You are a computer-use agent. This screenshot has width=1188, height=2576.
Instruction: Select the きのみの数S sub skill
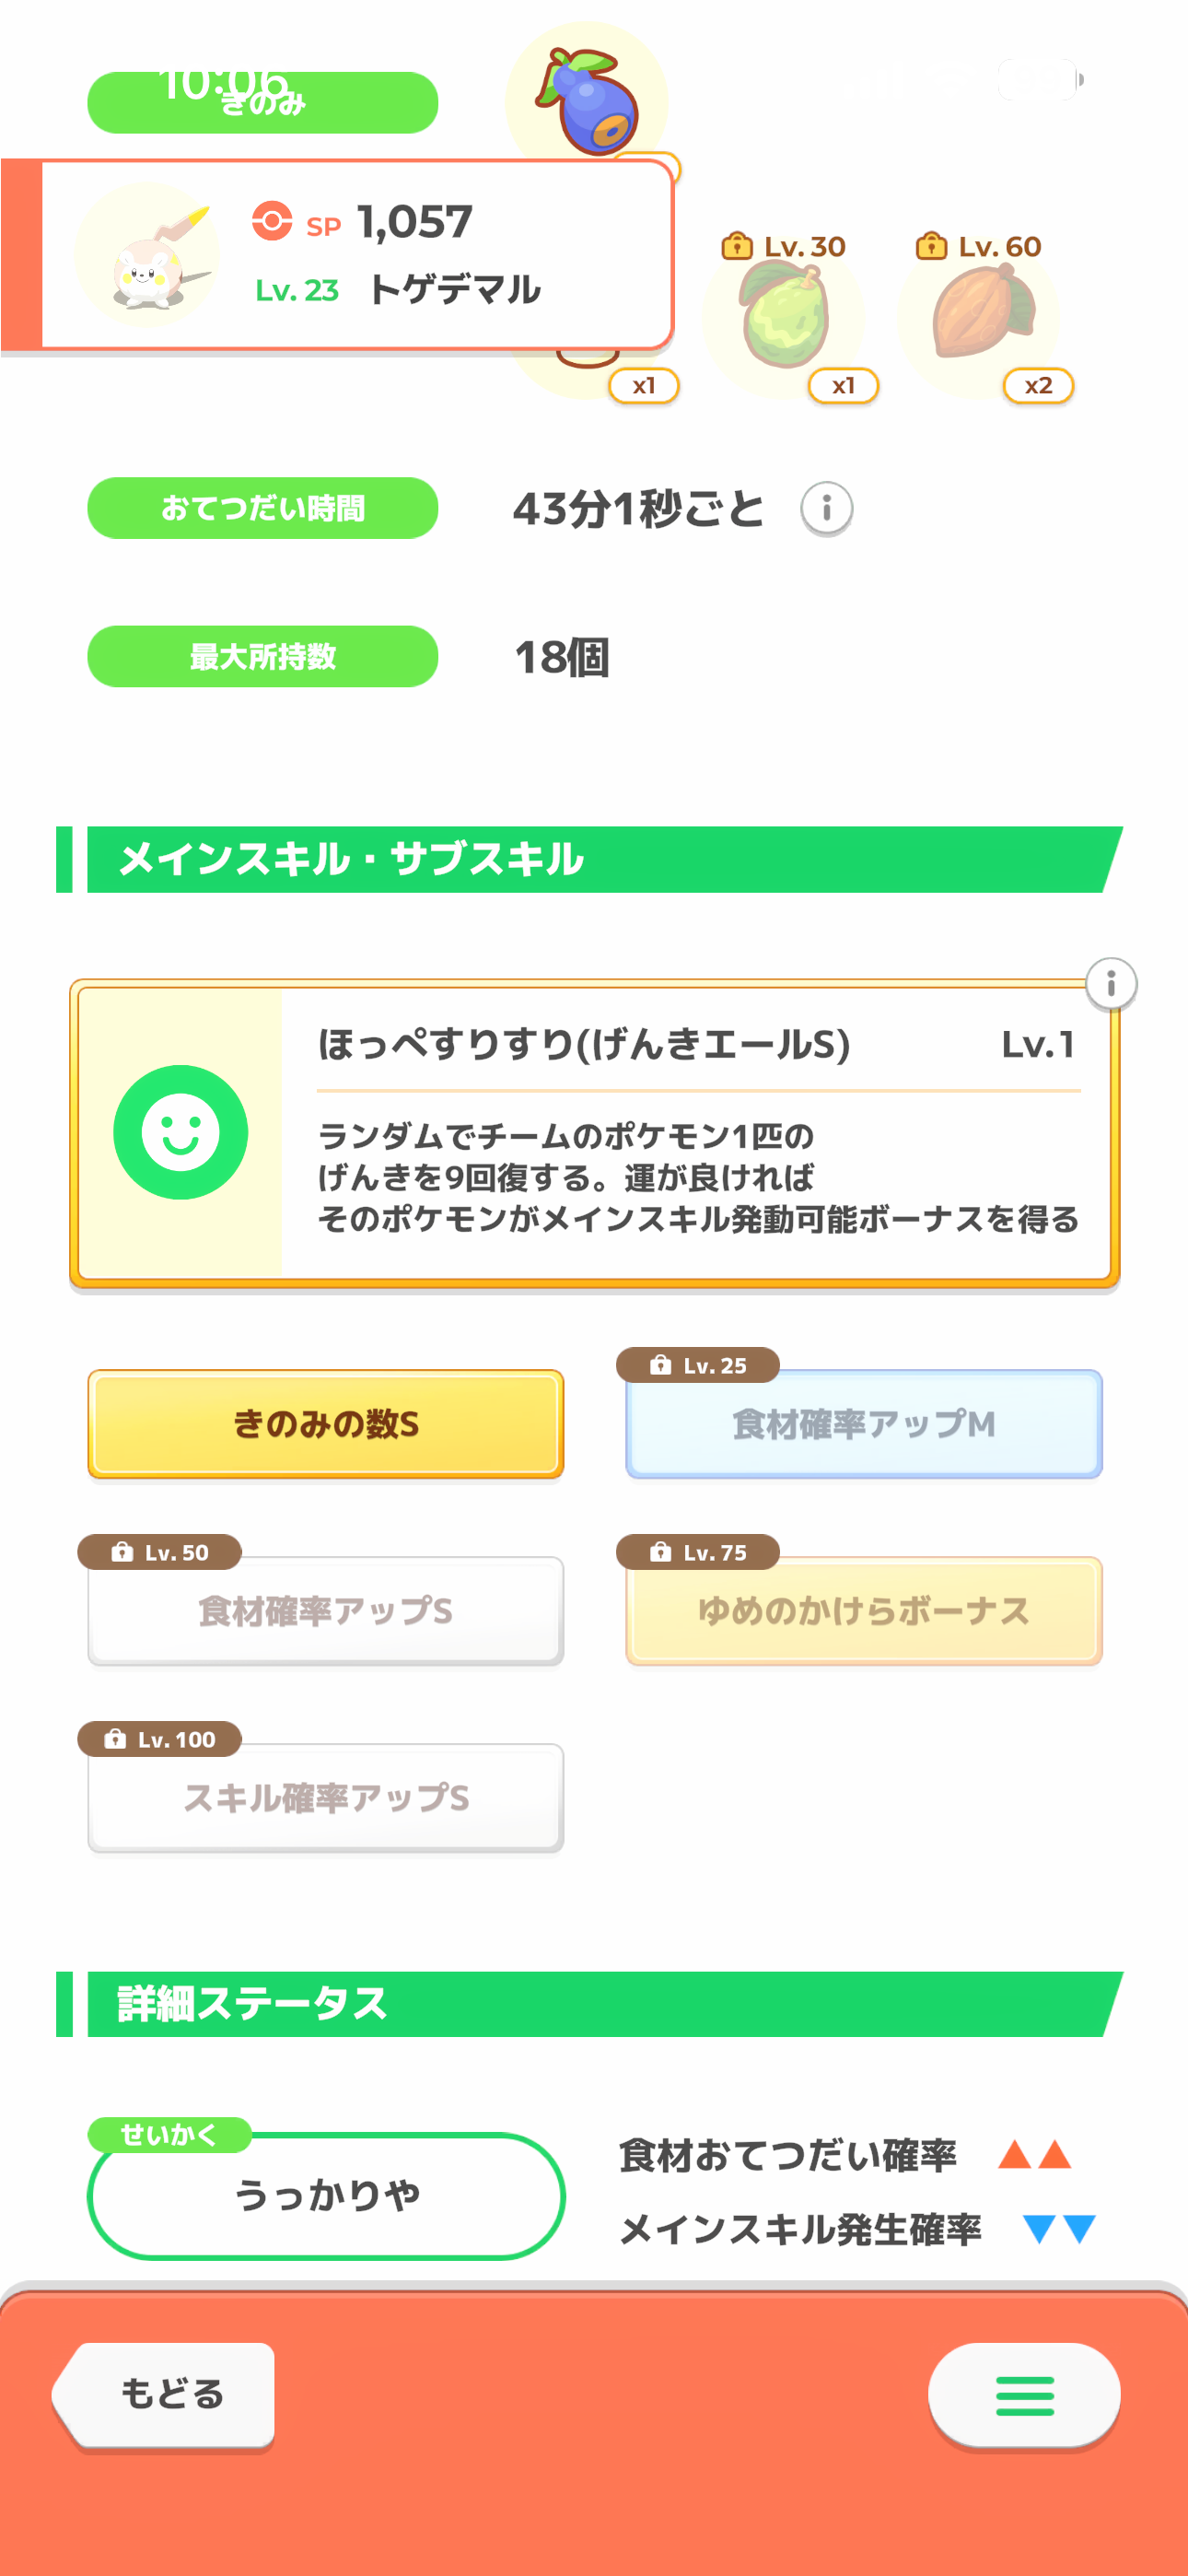coord(326,1424)
